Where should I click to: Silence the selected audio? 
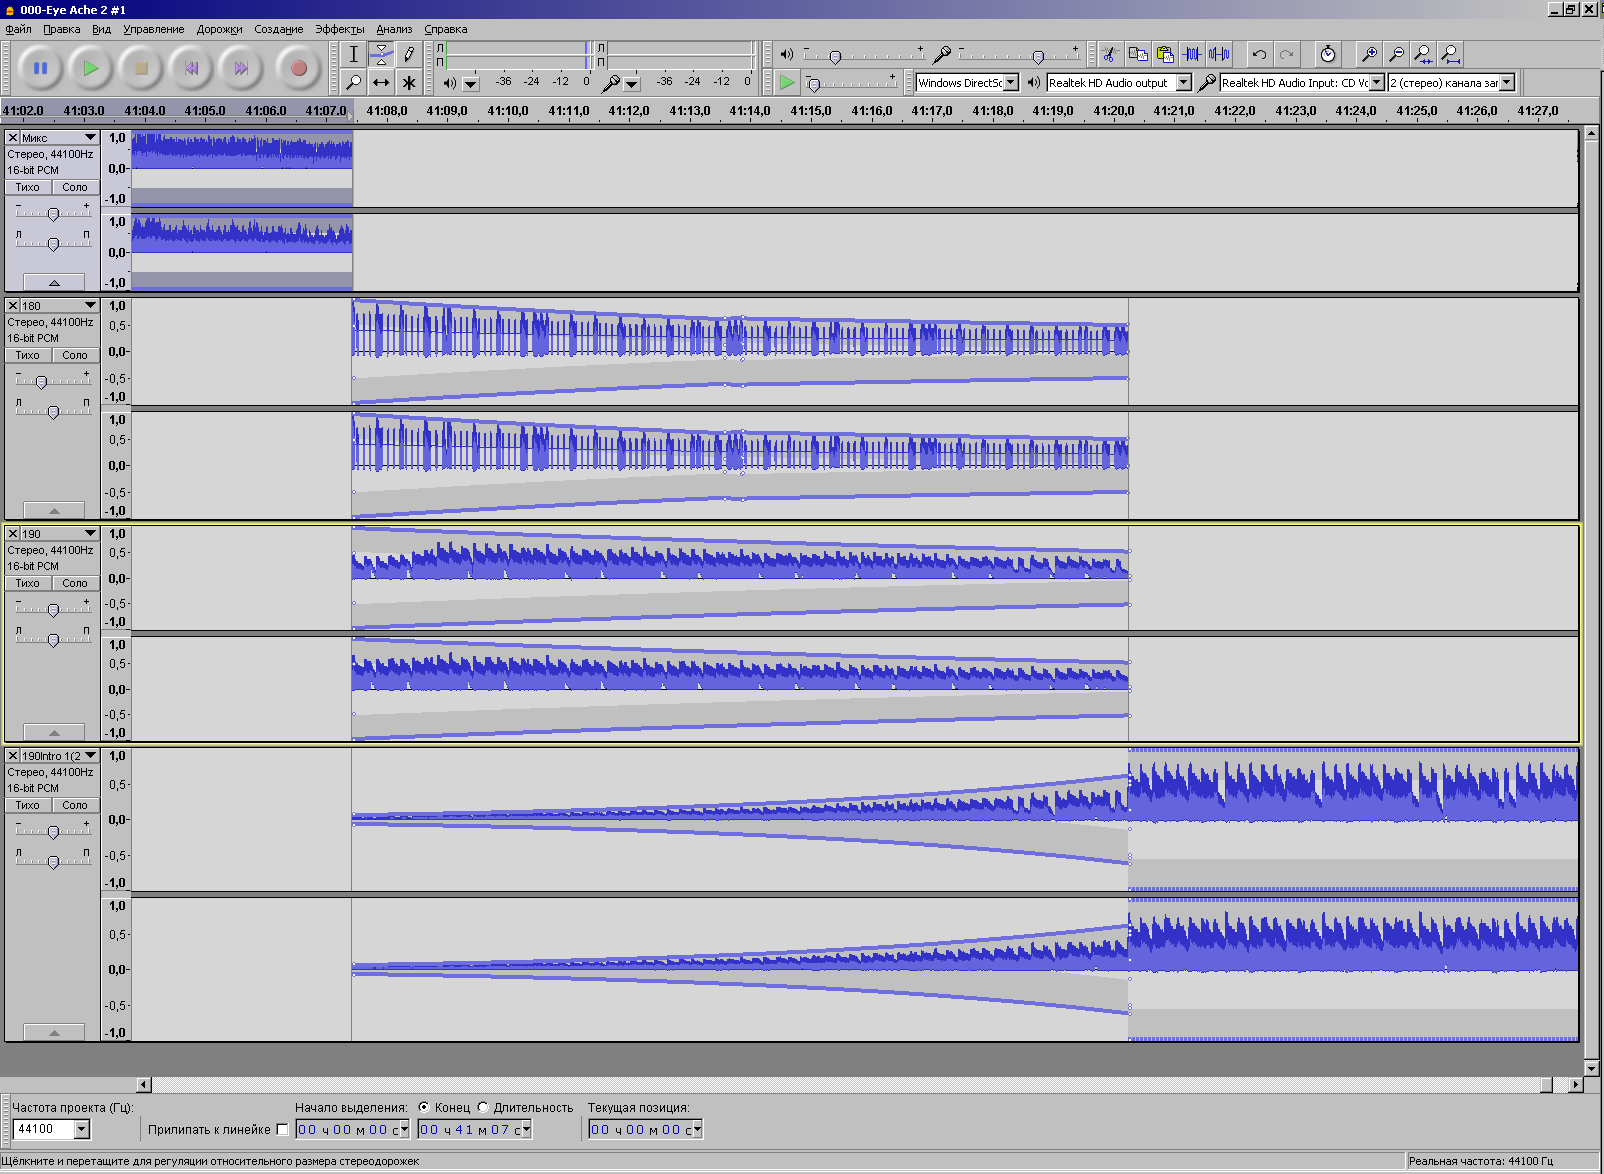click(1219, 54)
